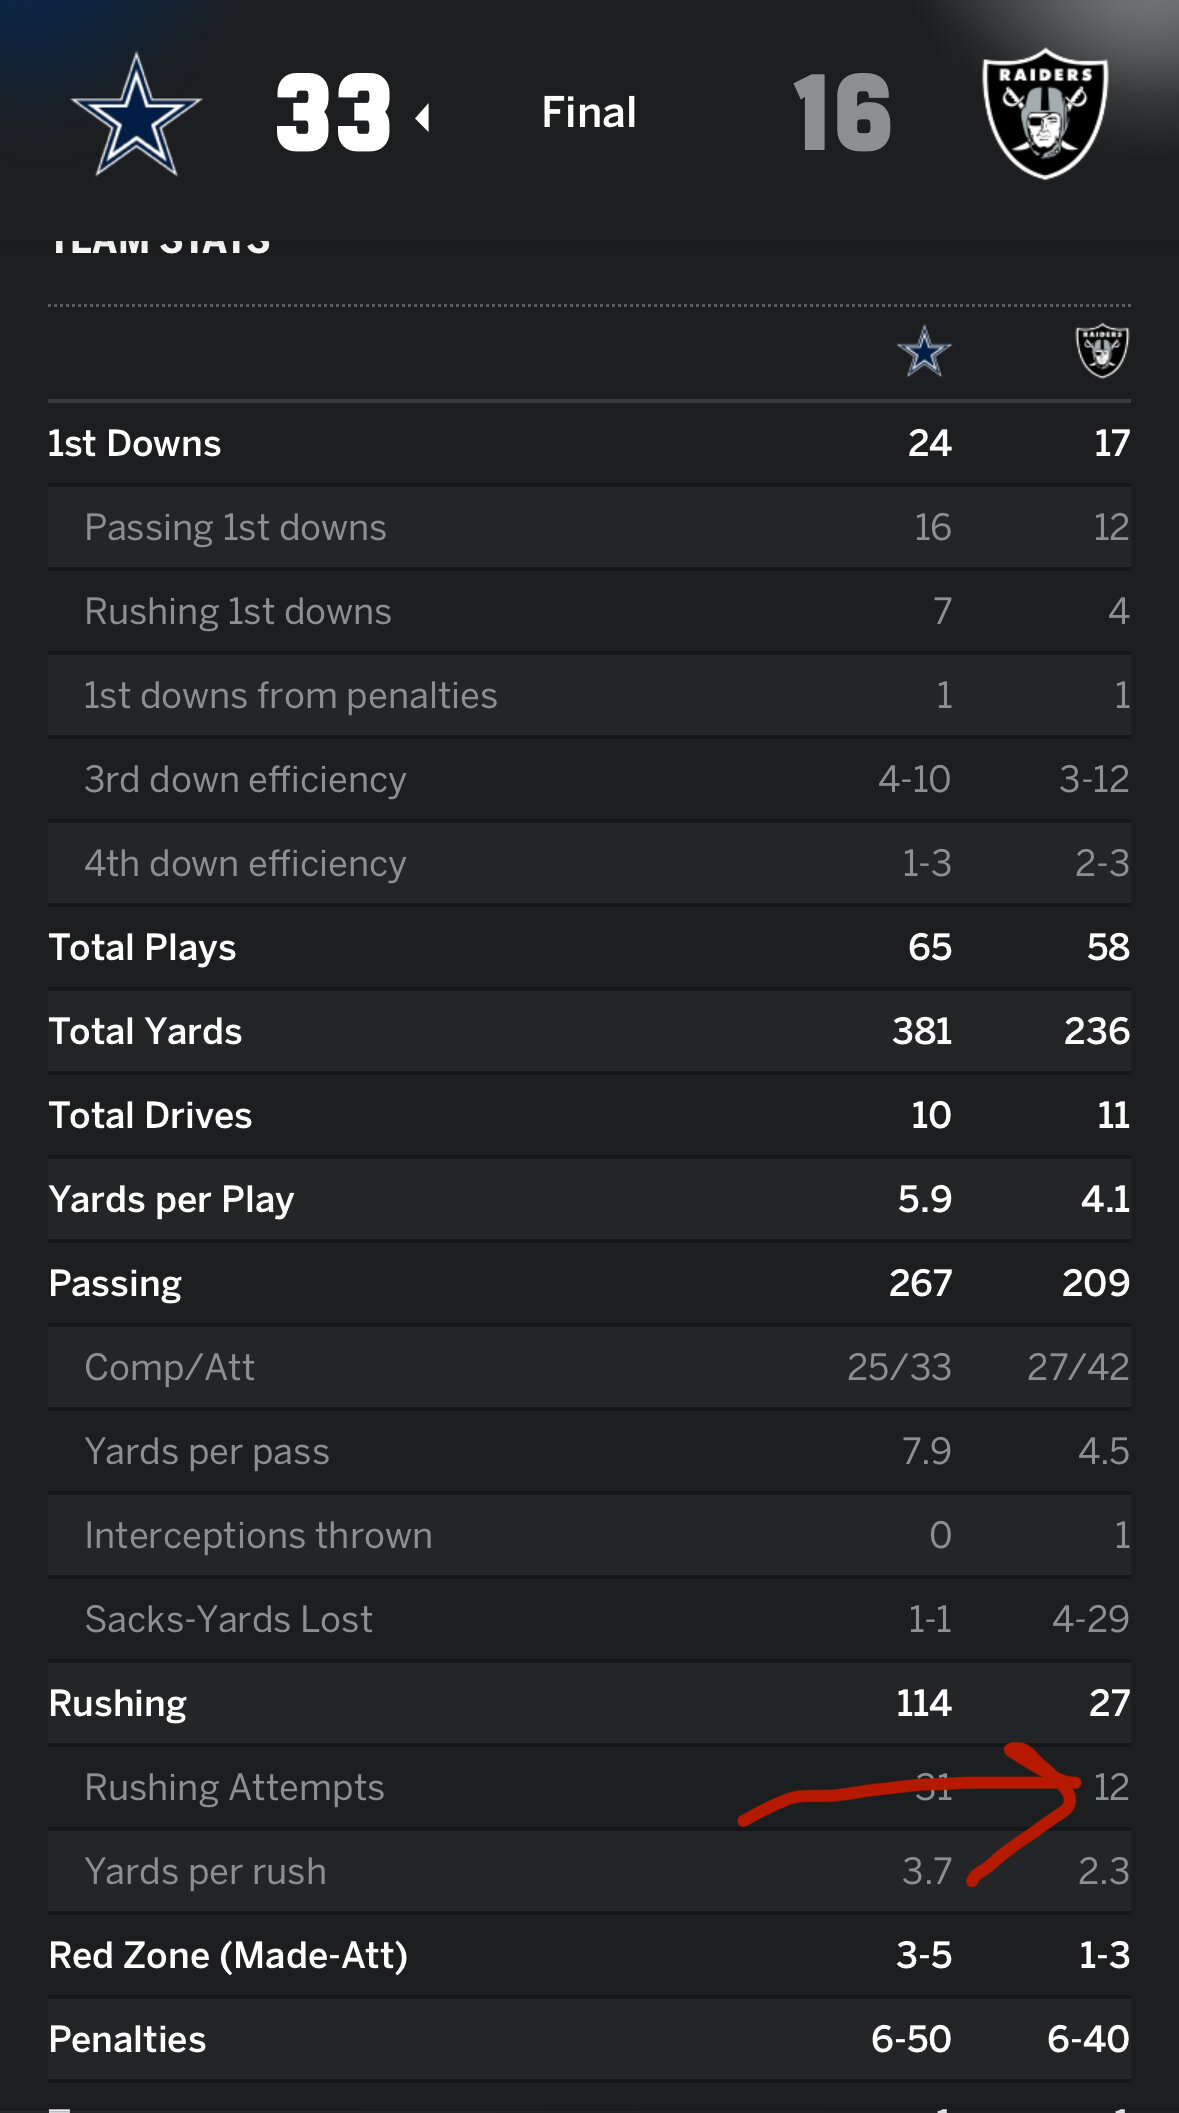The image size is (1179, 2113).
Task: Click the small Raiders column header icon
Action: pyautogui.click(x=1101, y=351)
